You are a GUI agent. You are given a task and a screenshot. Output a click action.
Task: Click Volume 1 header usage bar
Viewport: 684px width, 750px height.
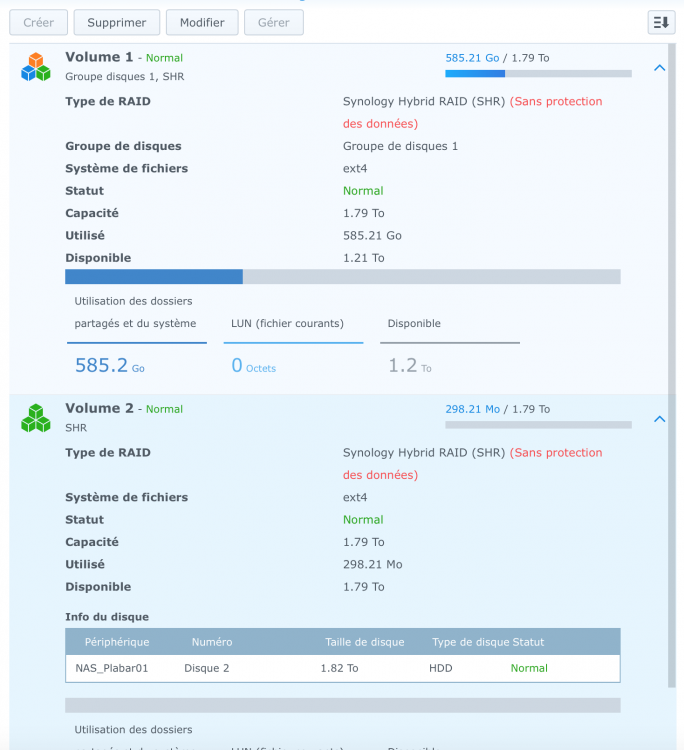538,74
